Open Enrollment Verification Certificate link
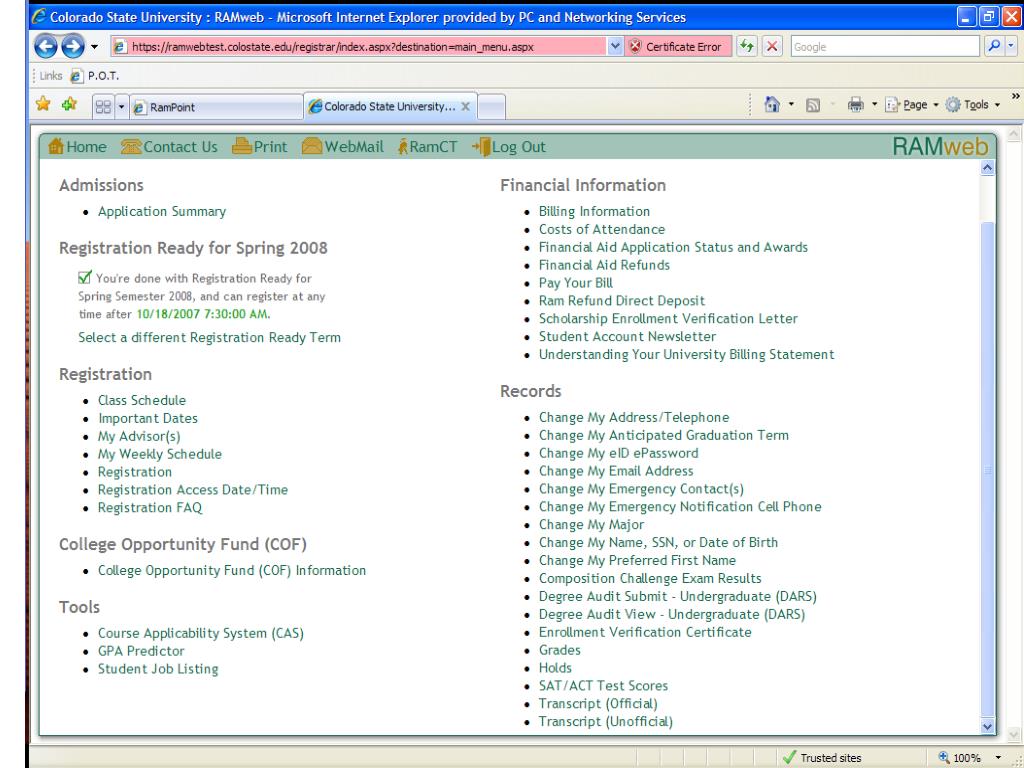 [645, 632]
